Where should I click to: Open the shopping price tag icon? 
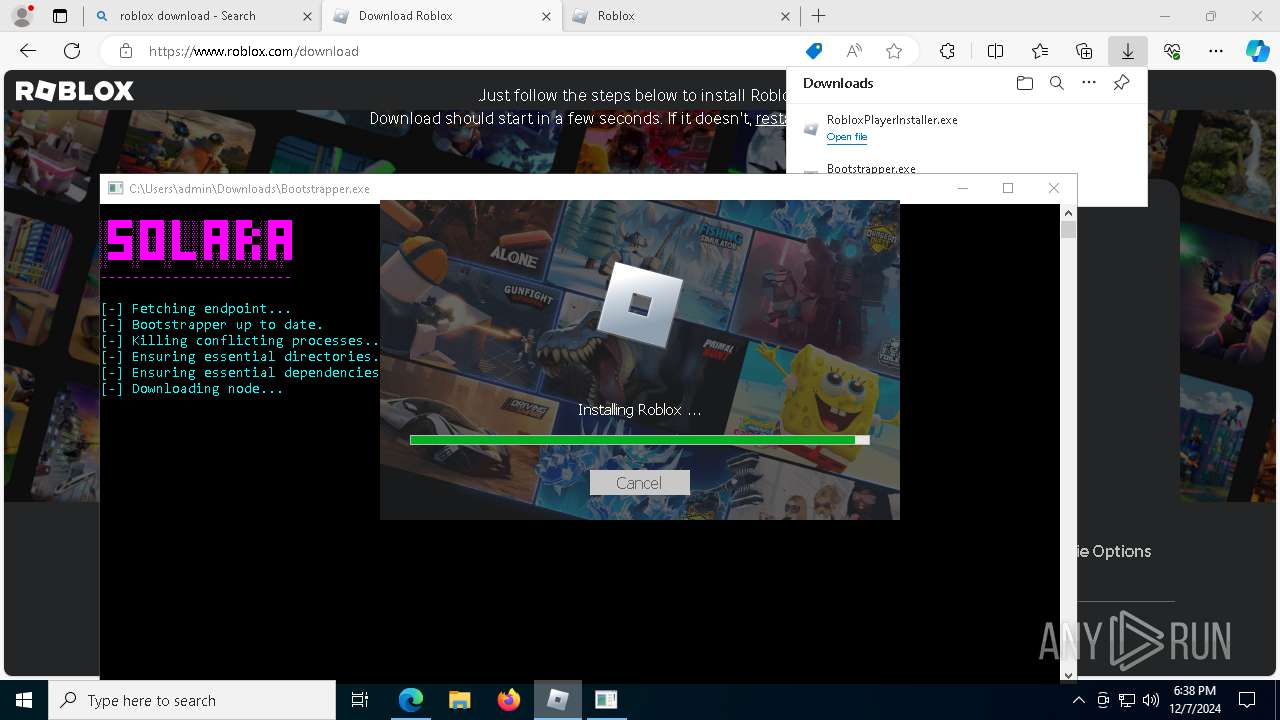[x=814, y=51]
